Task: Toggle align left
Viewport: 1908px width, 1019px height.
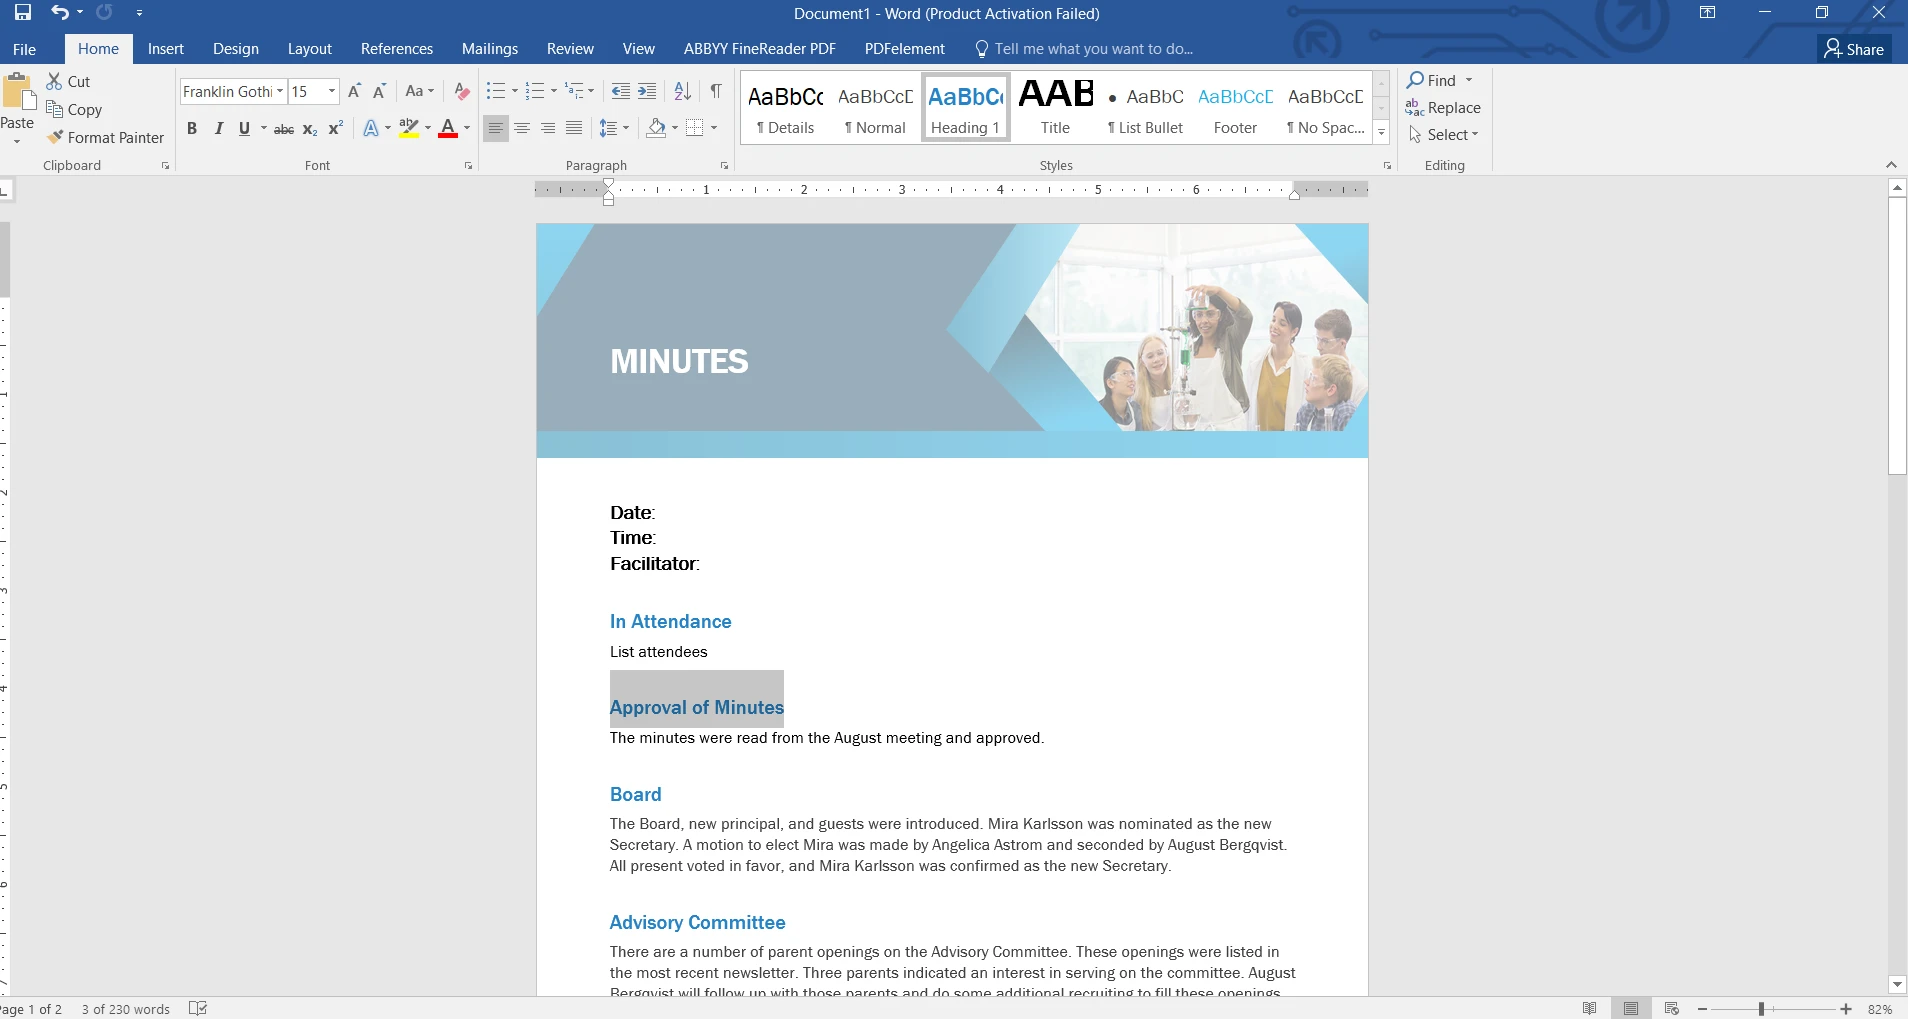Action: (x=496, y=128)
